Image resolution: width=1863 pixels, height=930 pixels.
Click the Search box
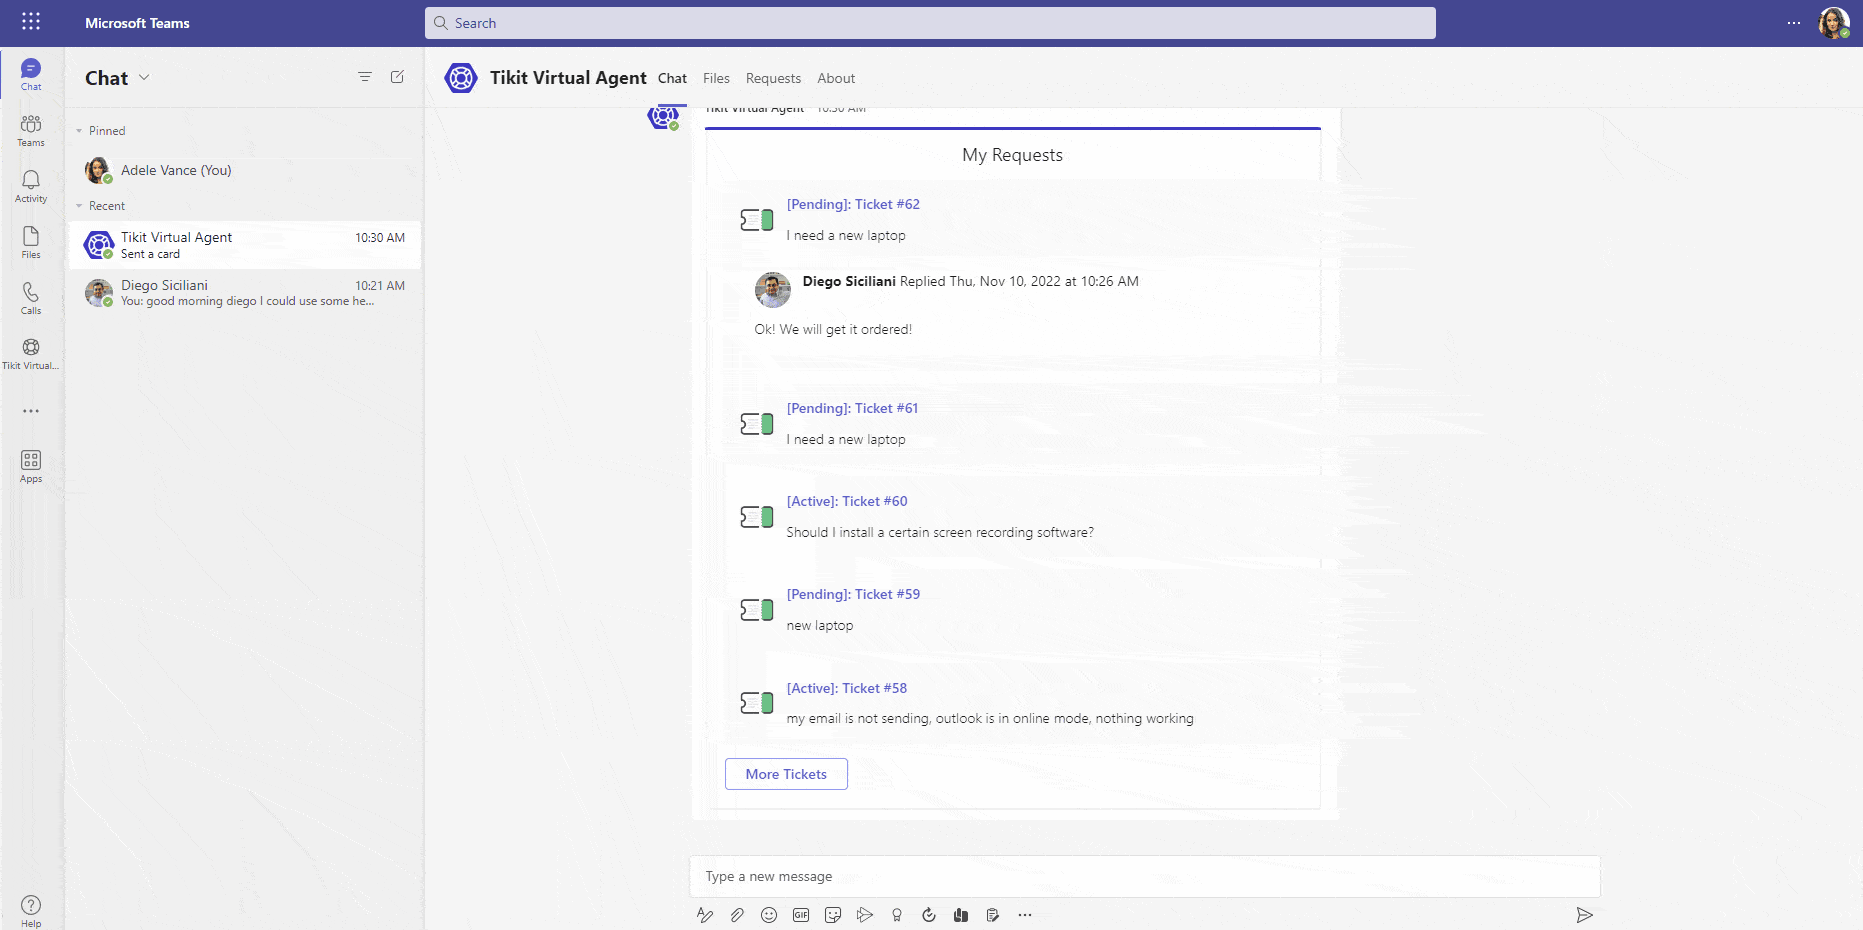coord(930,23)
